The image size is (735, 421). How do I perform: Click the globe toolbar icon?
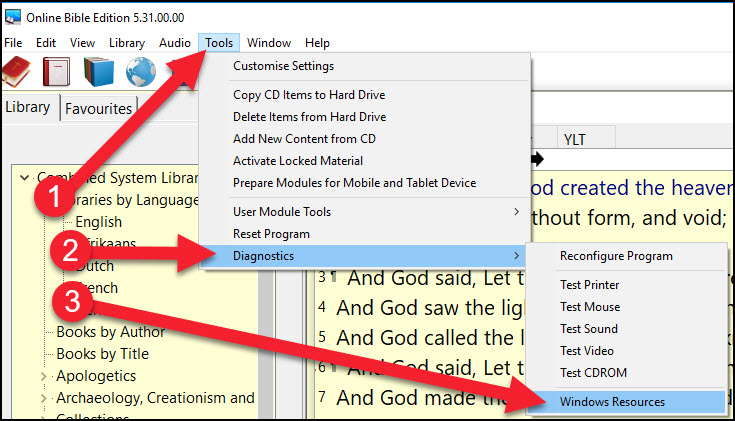[141, 72]
